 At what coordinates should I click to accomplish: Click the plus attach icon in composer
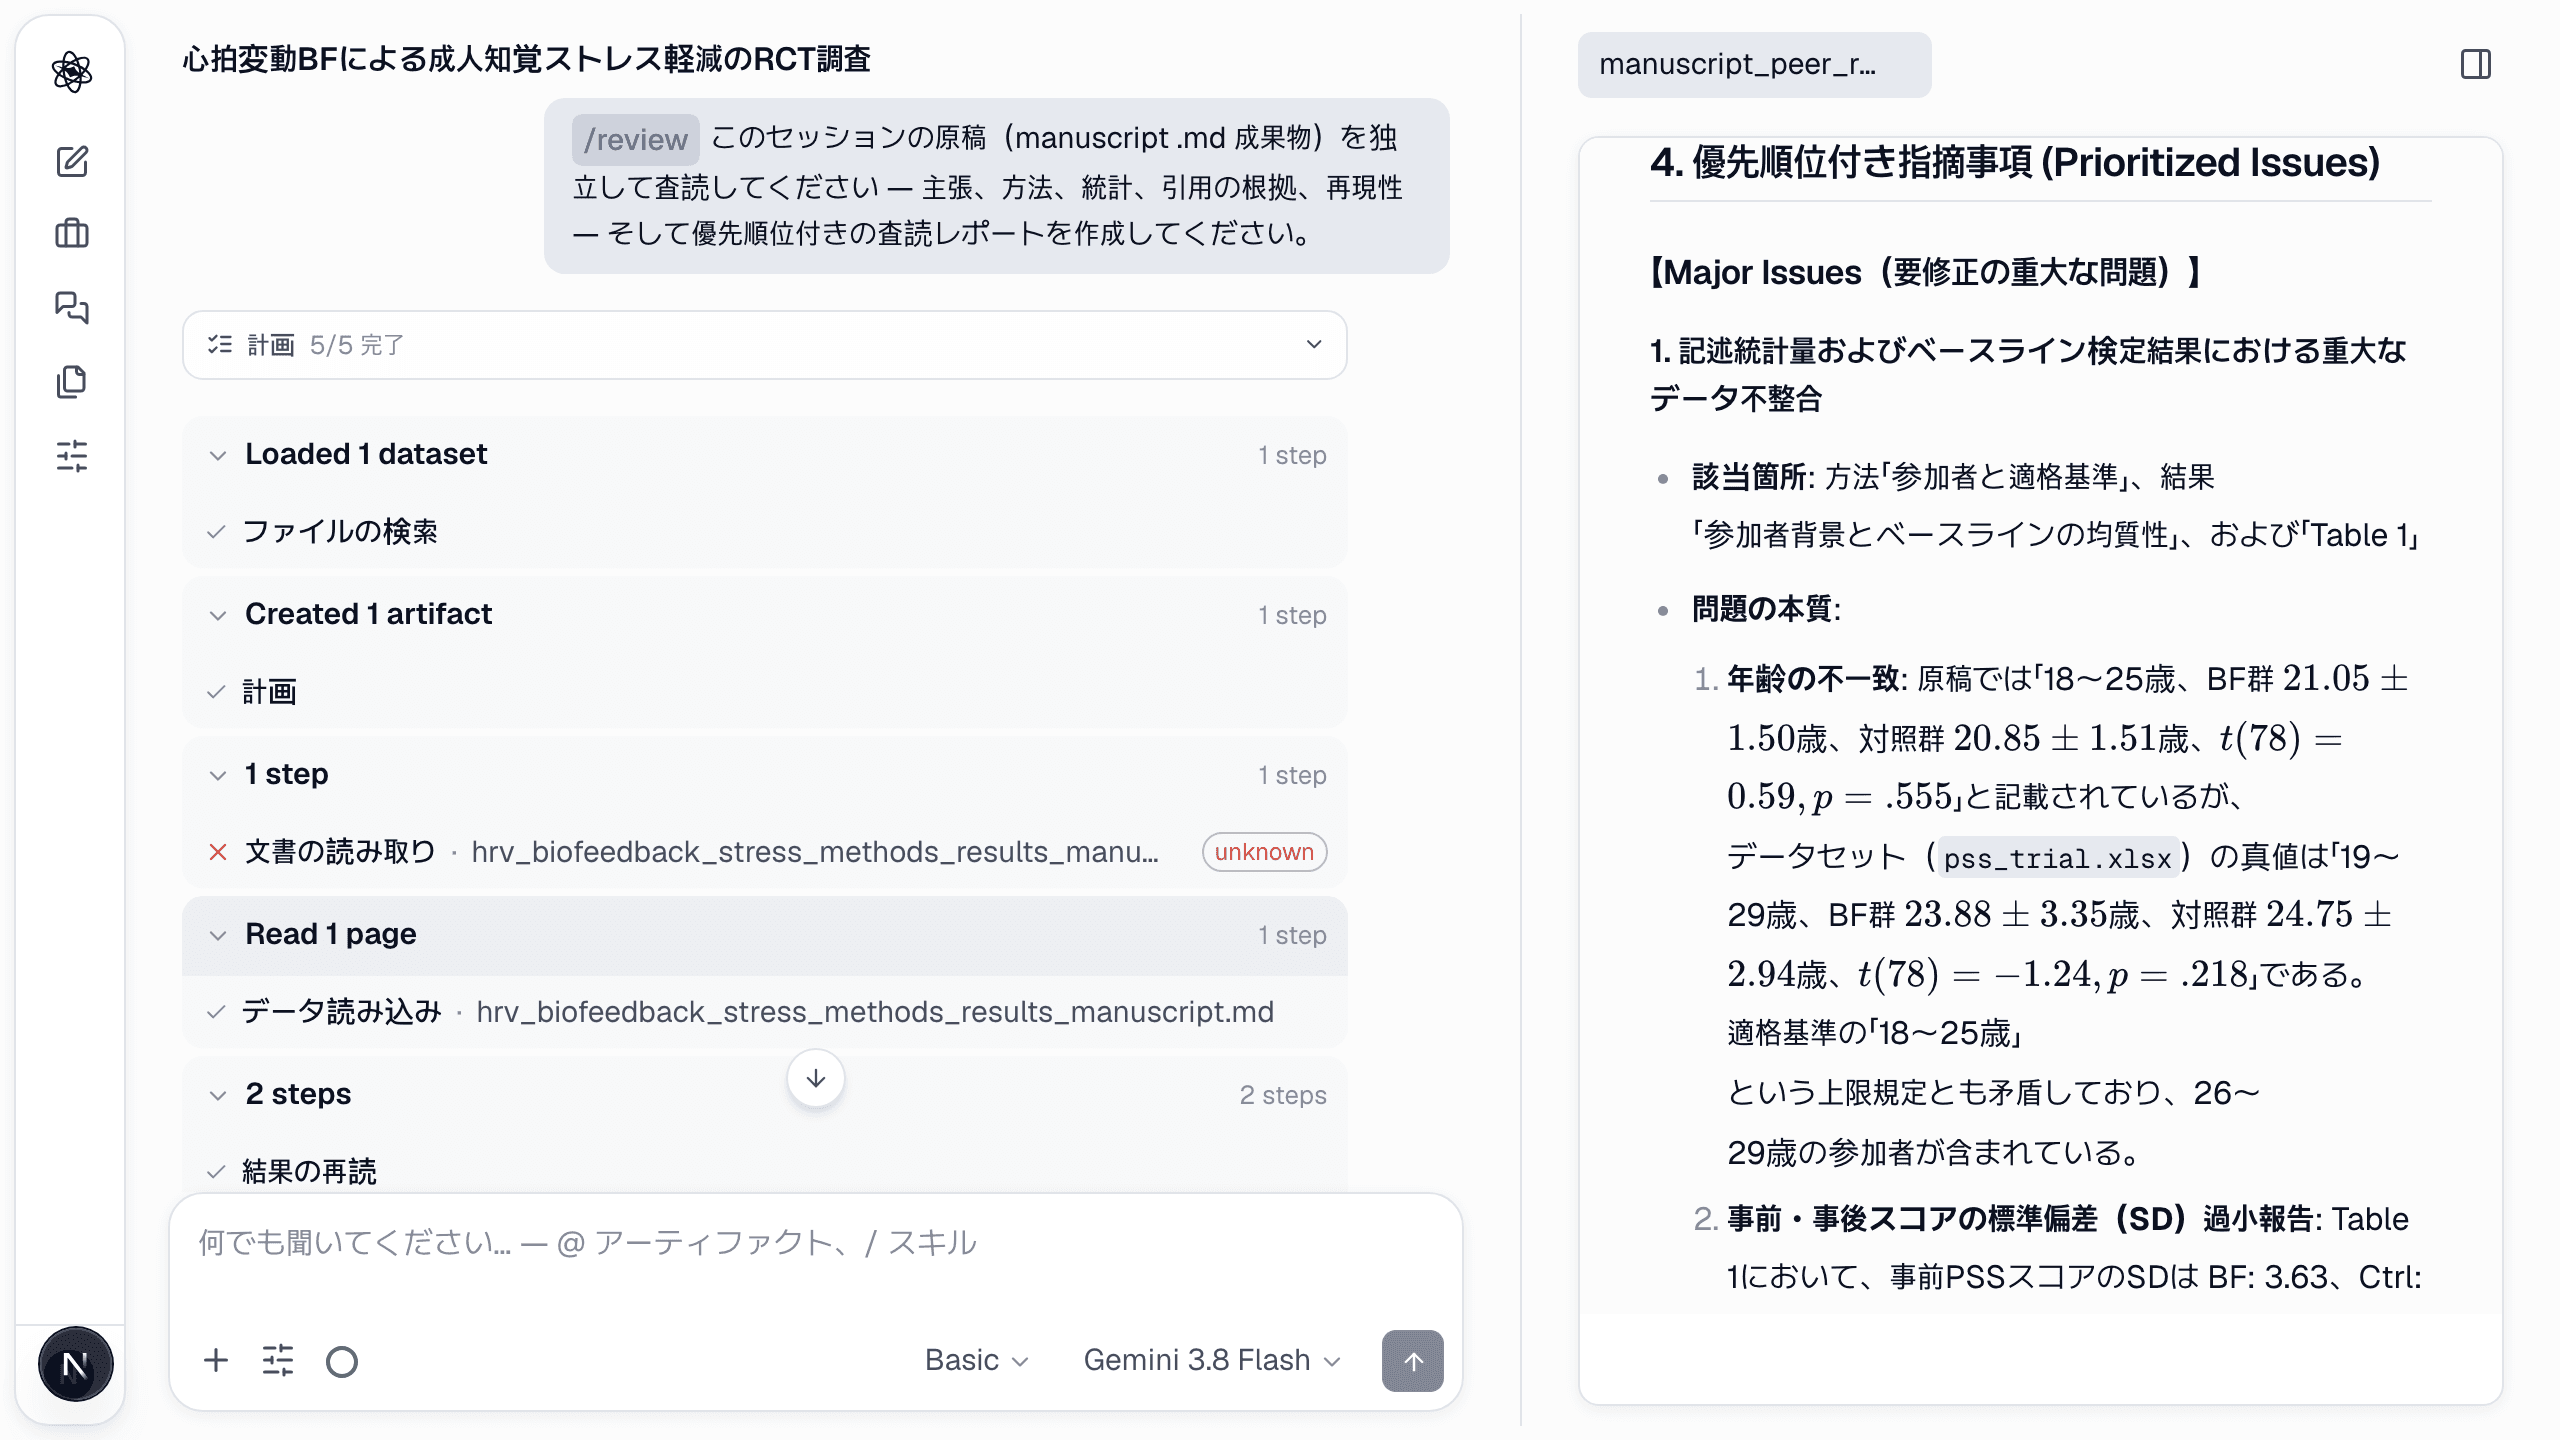[216, 1360]
